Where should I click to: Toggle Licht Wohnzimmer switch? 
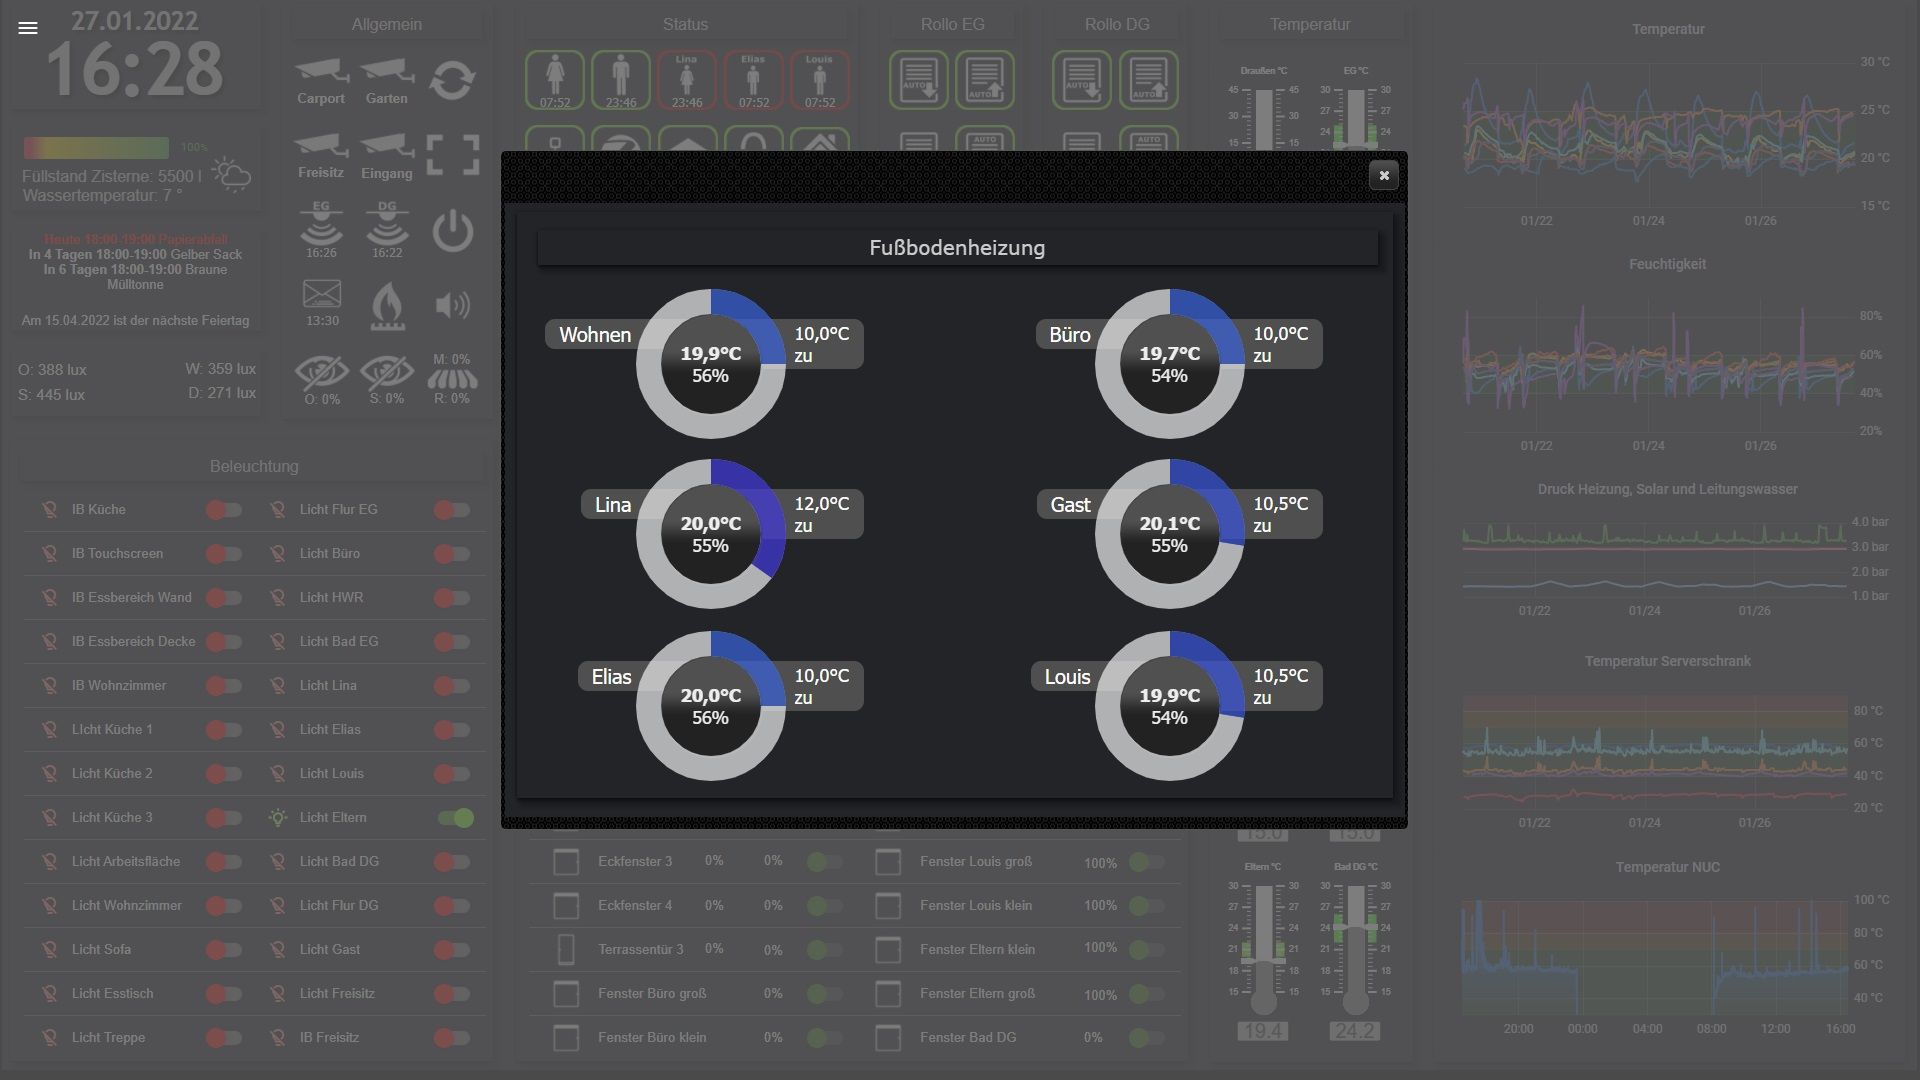tap(224, 906)
